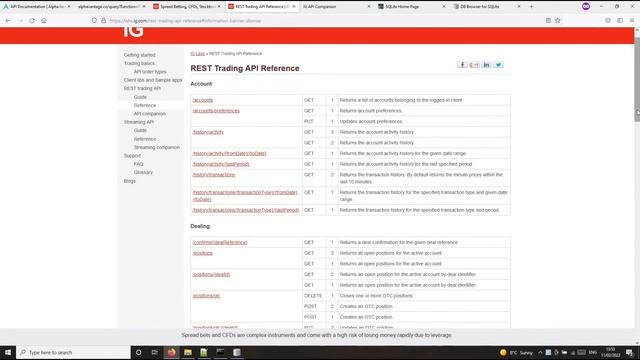Switch to IG API Companion tab
The height and width of the screenshot is (360, 640).
click(337, 7)
